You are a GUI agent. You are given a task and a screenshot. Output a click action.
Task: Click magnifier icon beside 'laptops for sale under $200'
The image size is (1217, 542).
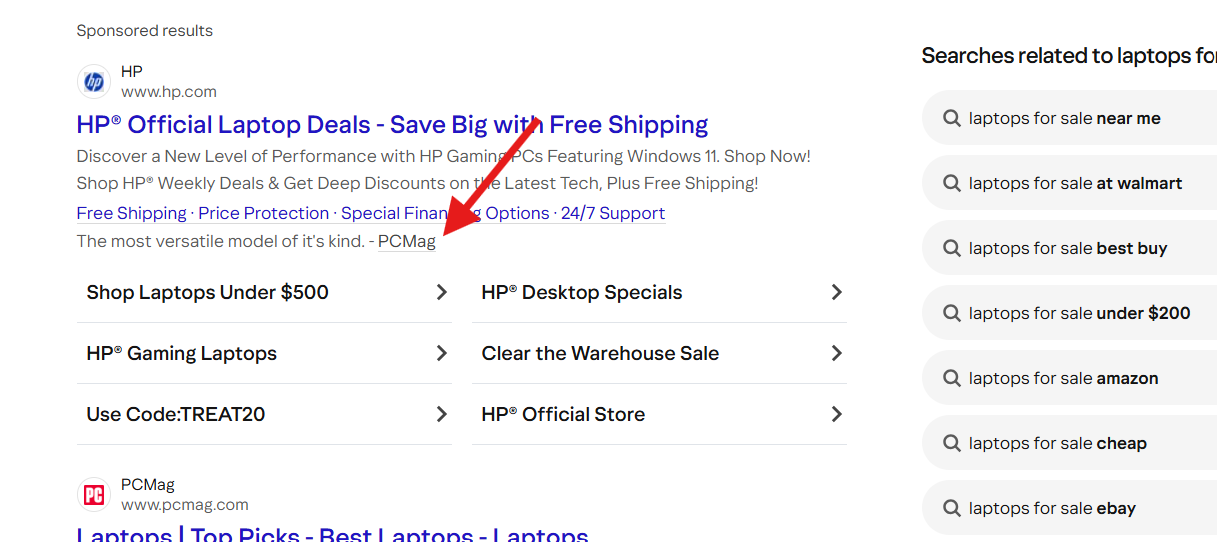(x=952, y=313)
